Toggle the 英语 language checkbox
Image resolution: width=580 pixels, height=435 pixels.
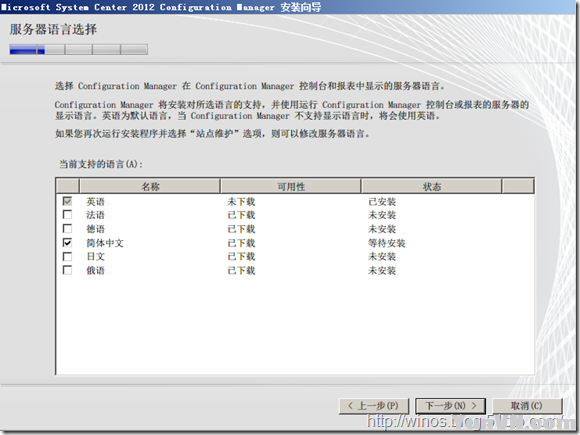(x=67, y=201)
